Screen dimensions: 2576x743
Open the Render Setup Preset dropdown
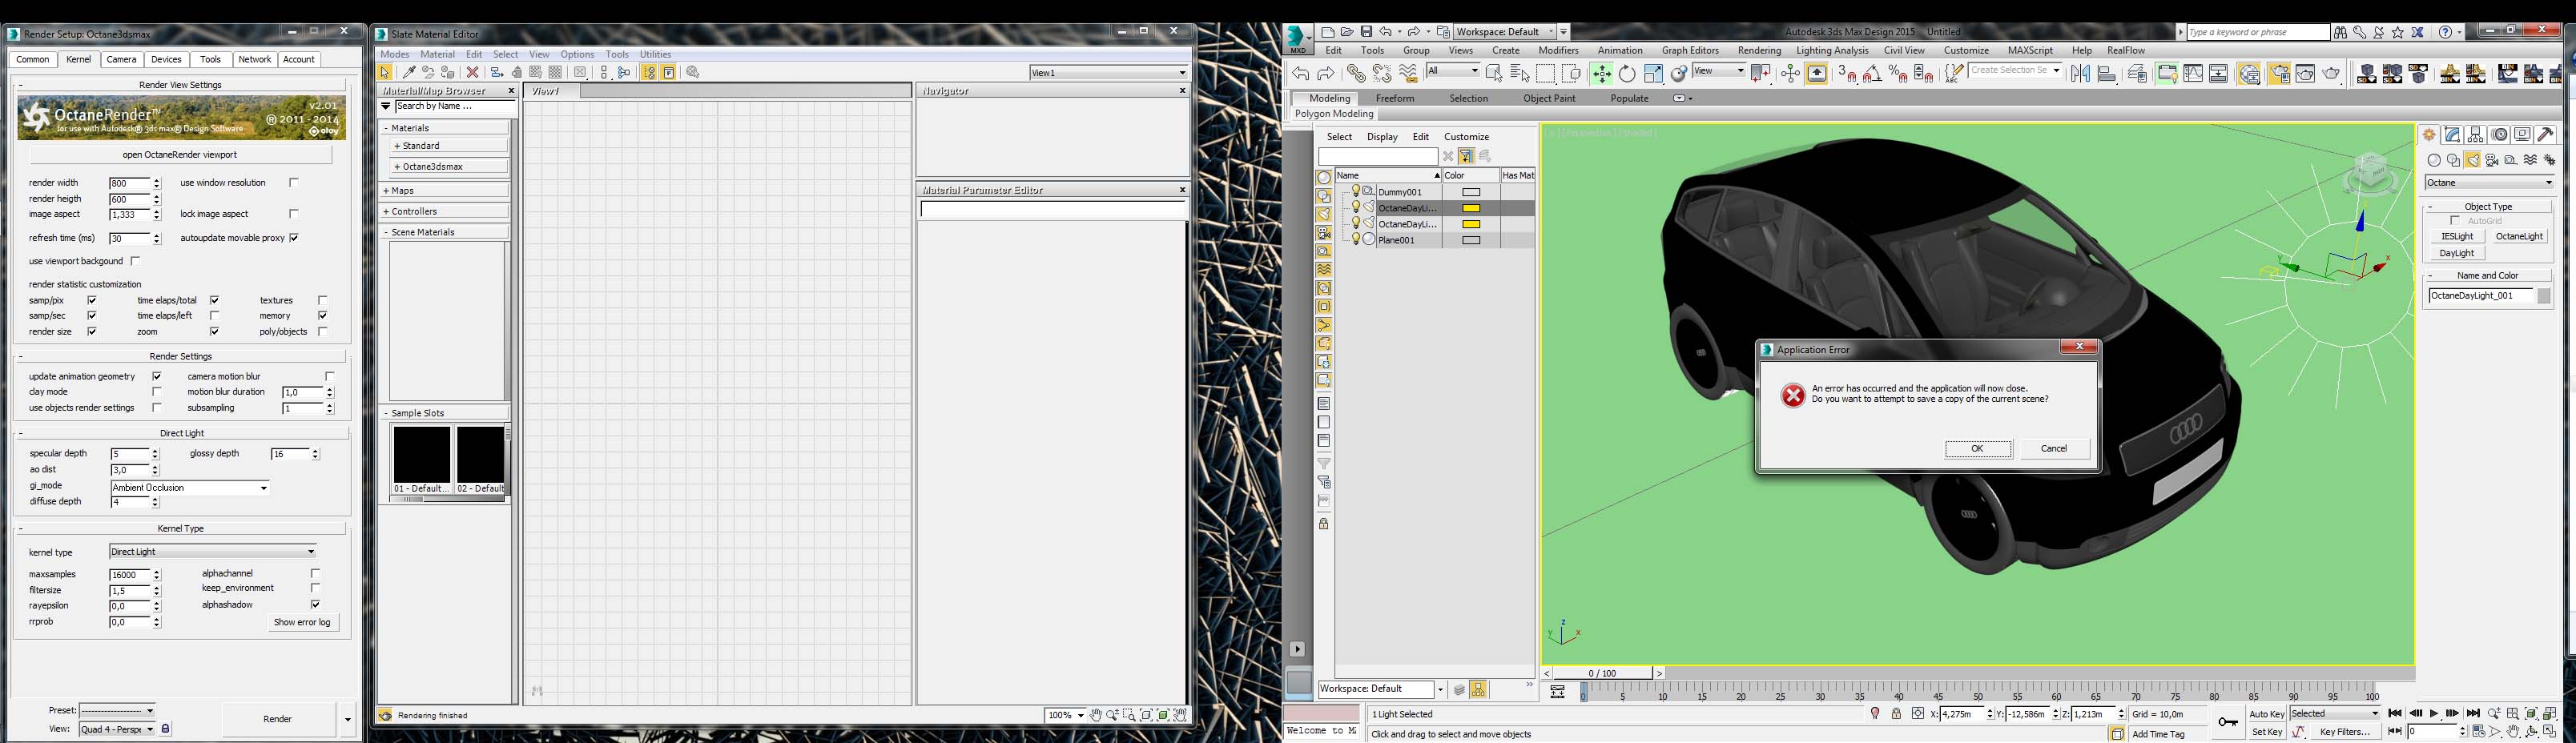tap(117, 711)
